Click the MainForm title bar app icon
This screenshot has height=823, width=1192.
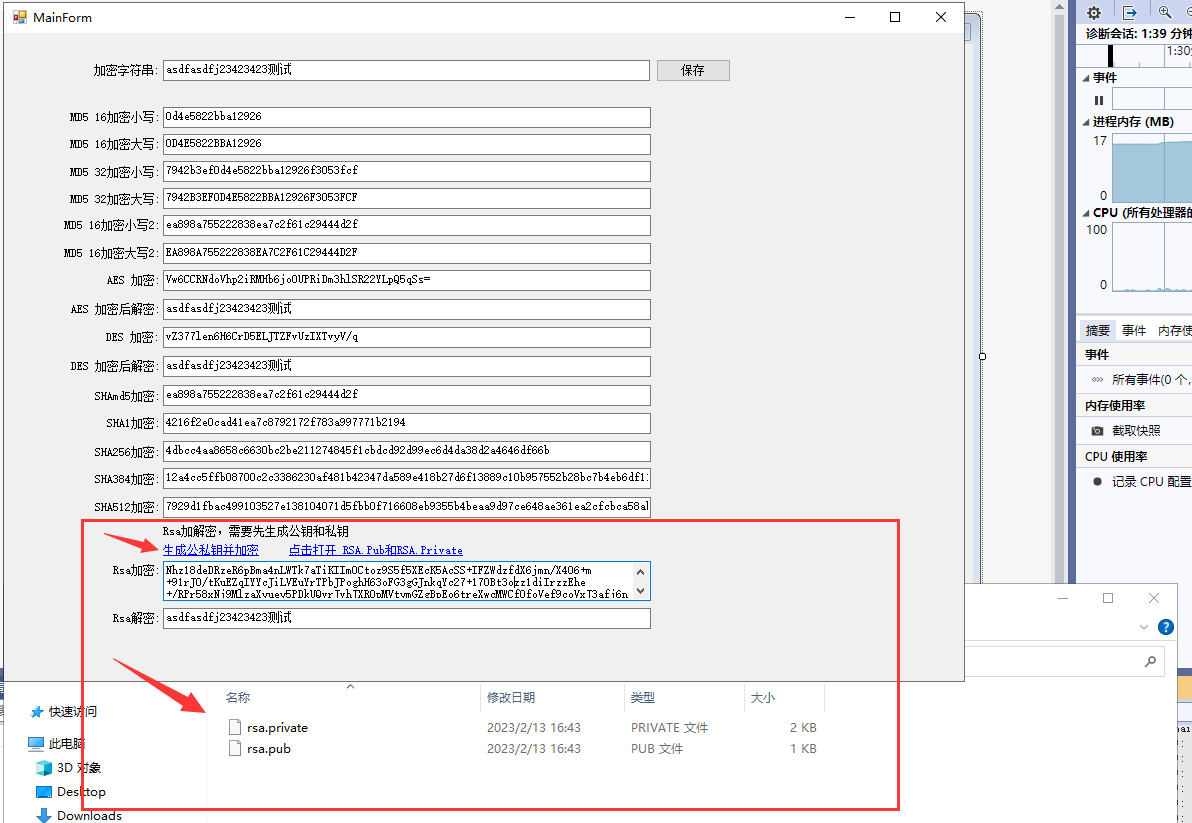(19, 17)
